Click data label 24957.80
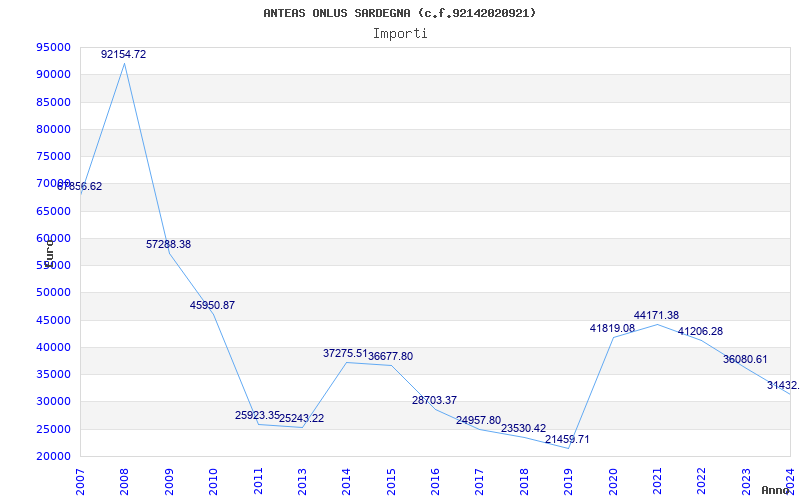 coord(479,420)
